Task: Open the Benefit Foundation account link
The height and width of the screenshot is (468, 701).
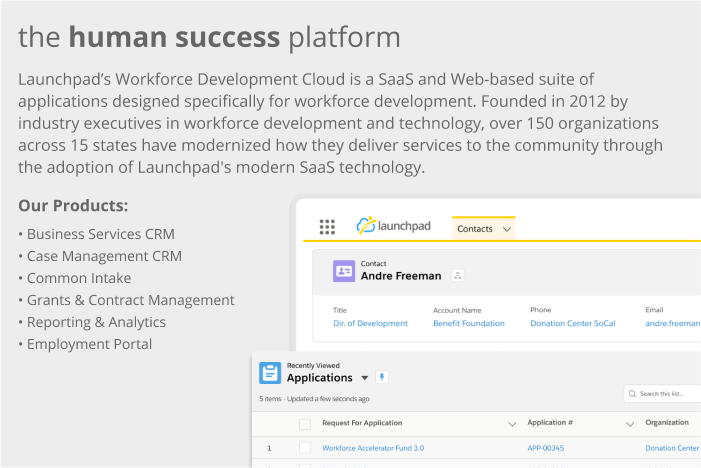Action: pyautogui.click(x=469, y=323)
